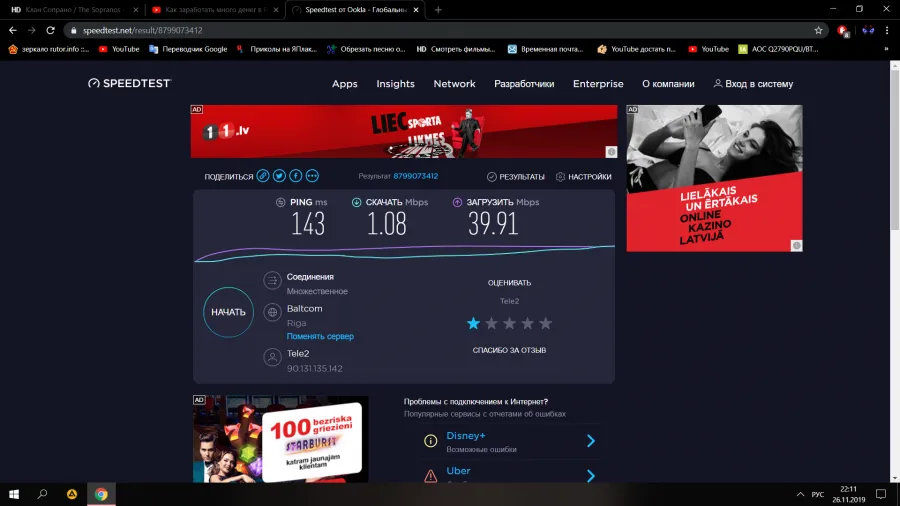Click the download arrow icon by СКАЧАТЬ
This screenshot has width=900, height=506.
click(356, 202)
